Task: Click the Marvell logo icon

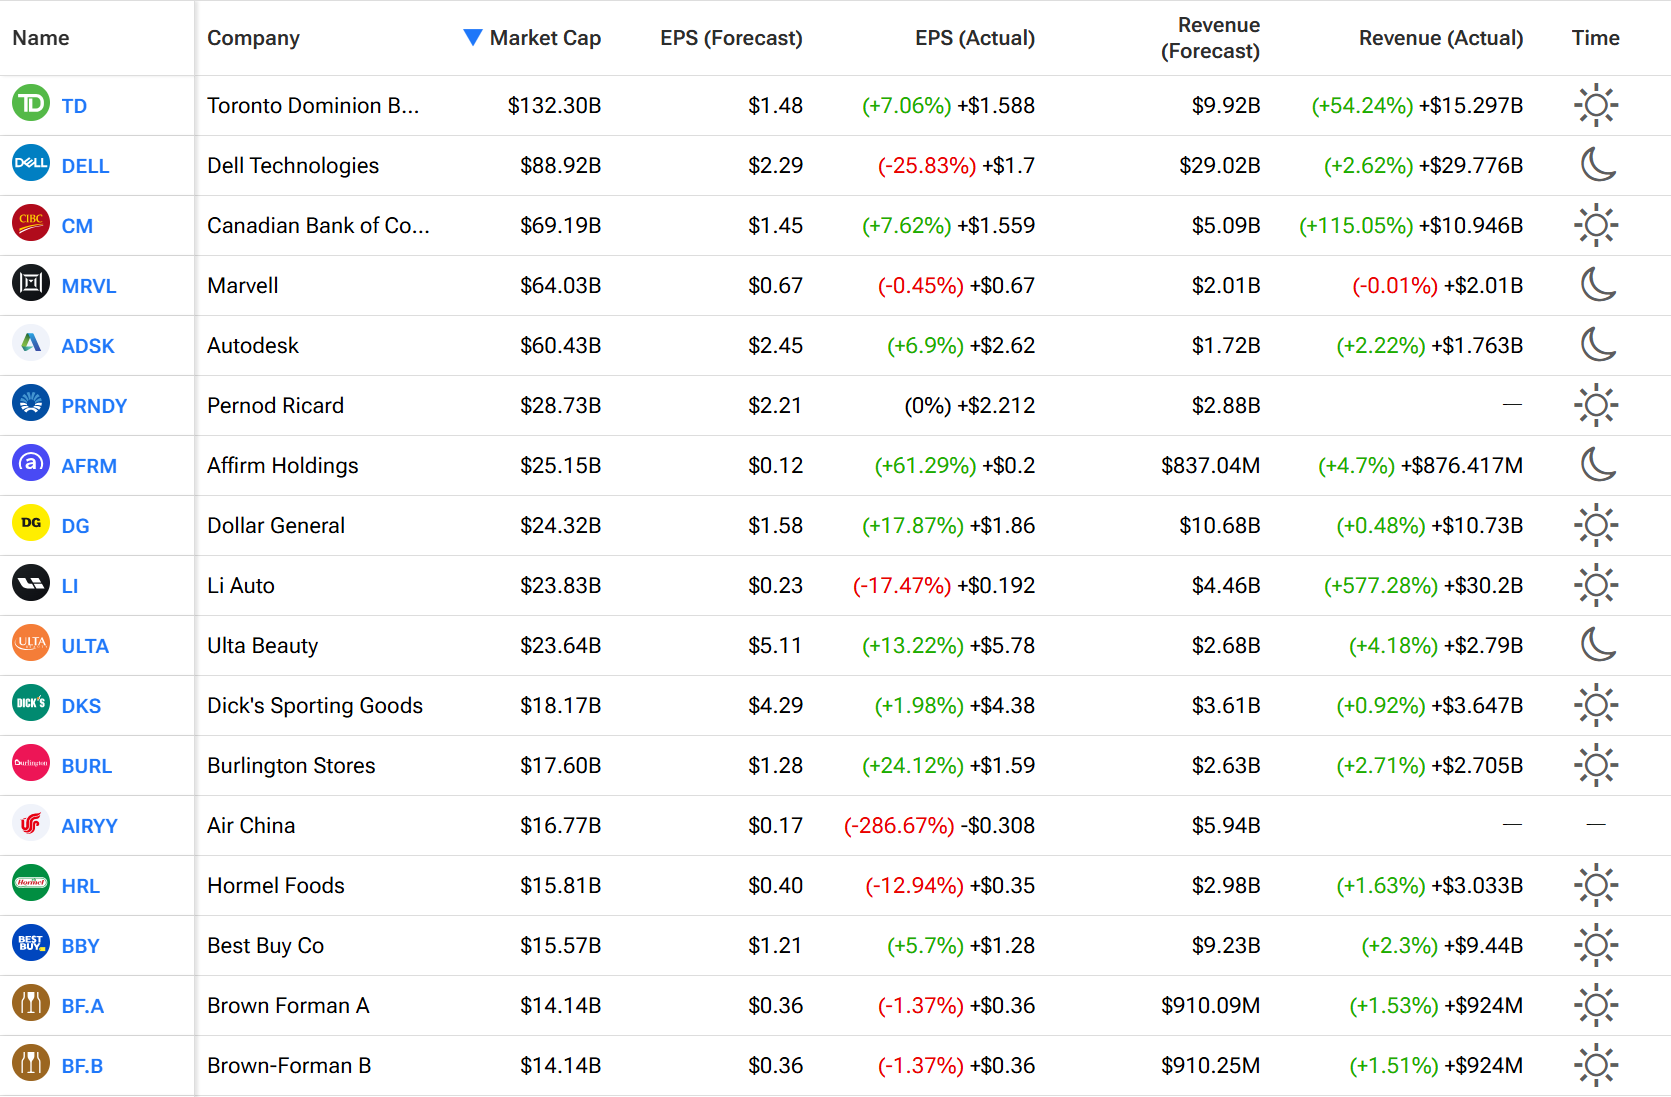Action: (31, 283)
